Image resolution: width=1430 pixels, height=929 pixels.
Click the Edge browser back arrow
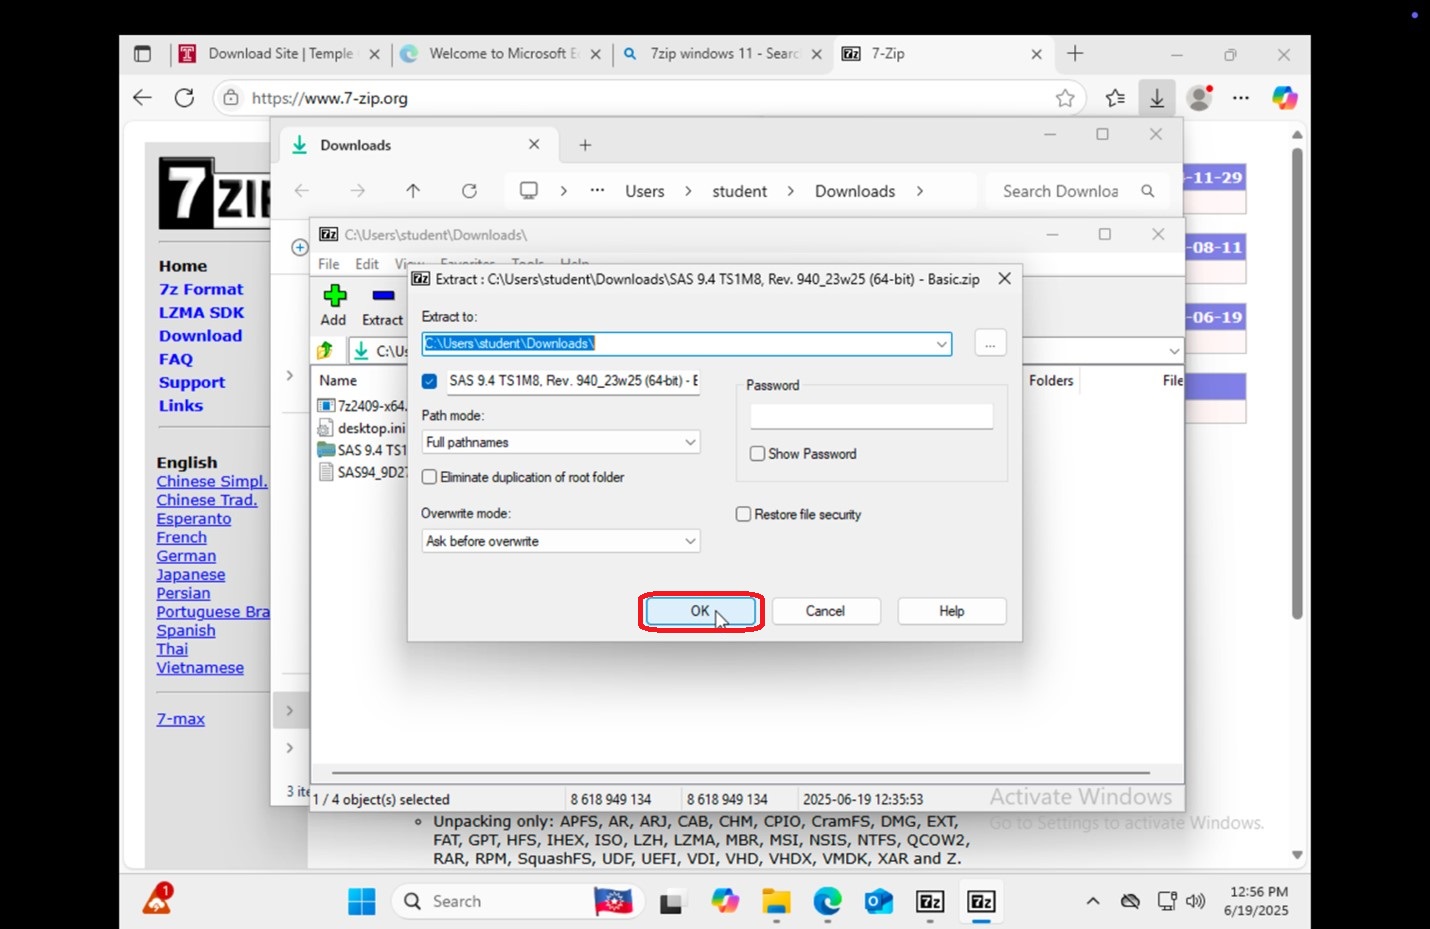[x=143, y=98]
